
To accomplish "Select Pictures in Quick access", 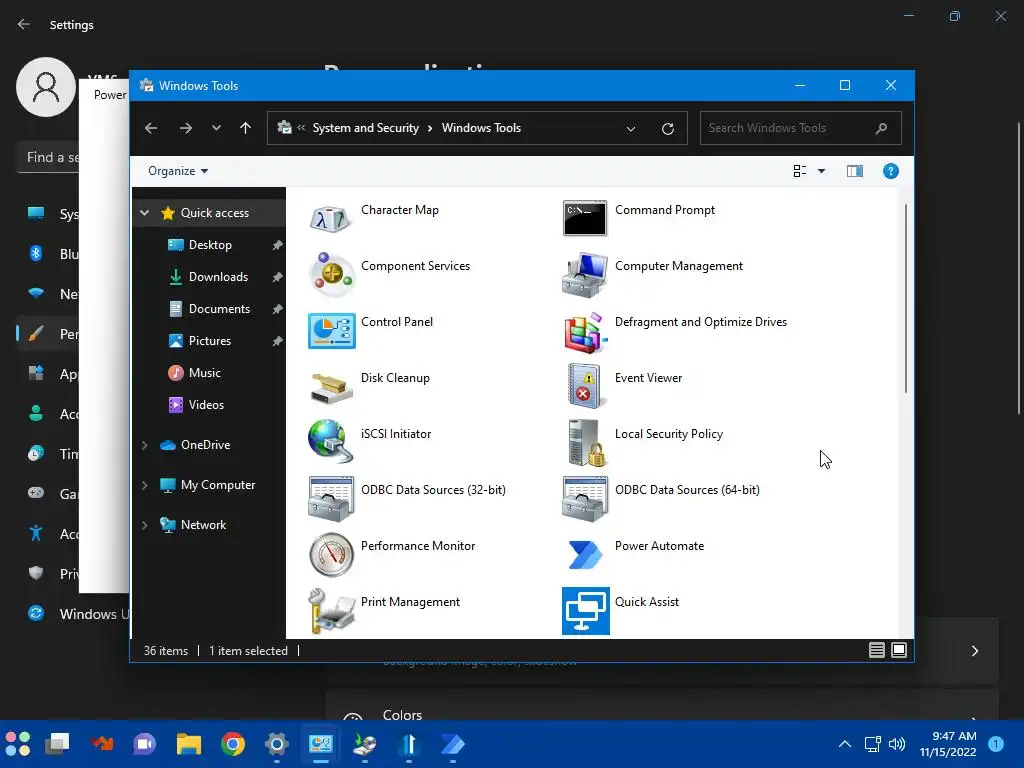I will [210, 341].
